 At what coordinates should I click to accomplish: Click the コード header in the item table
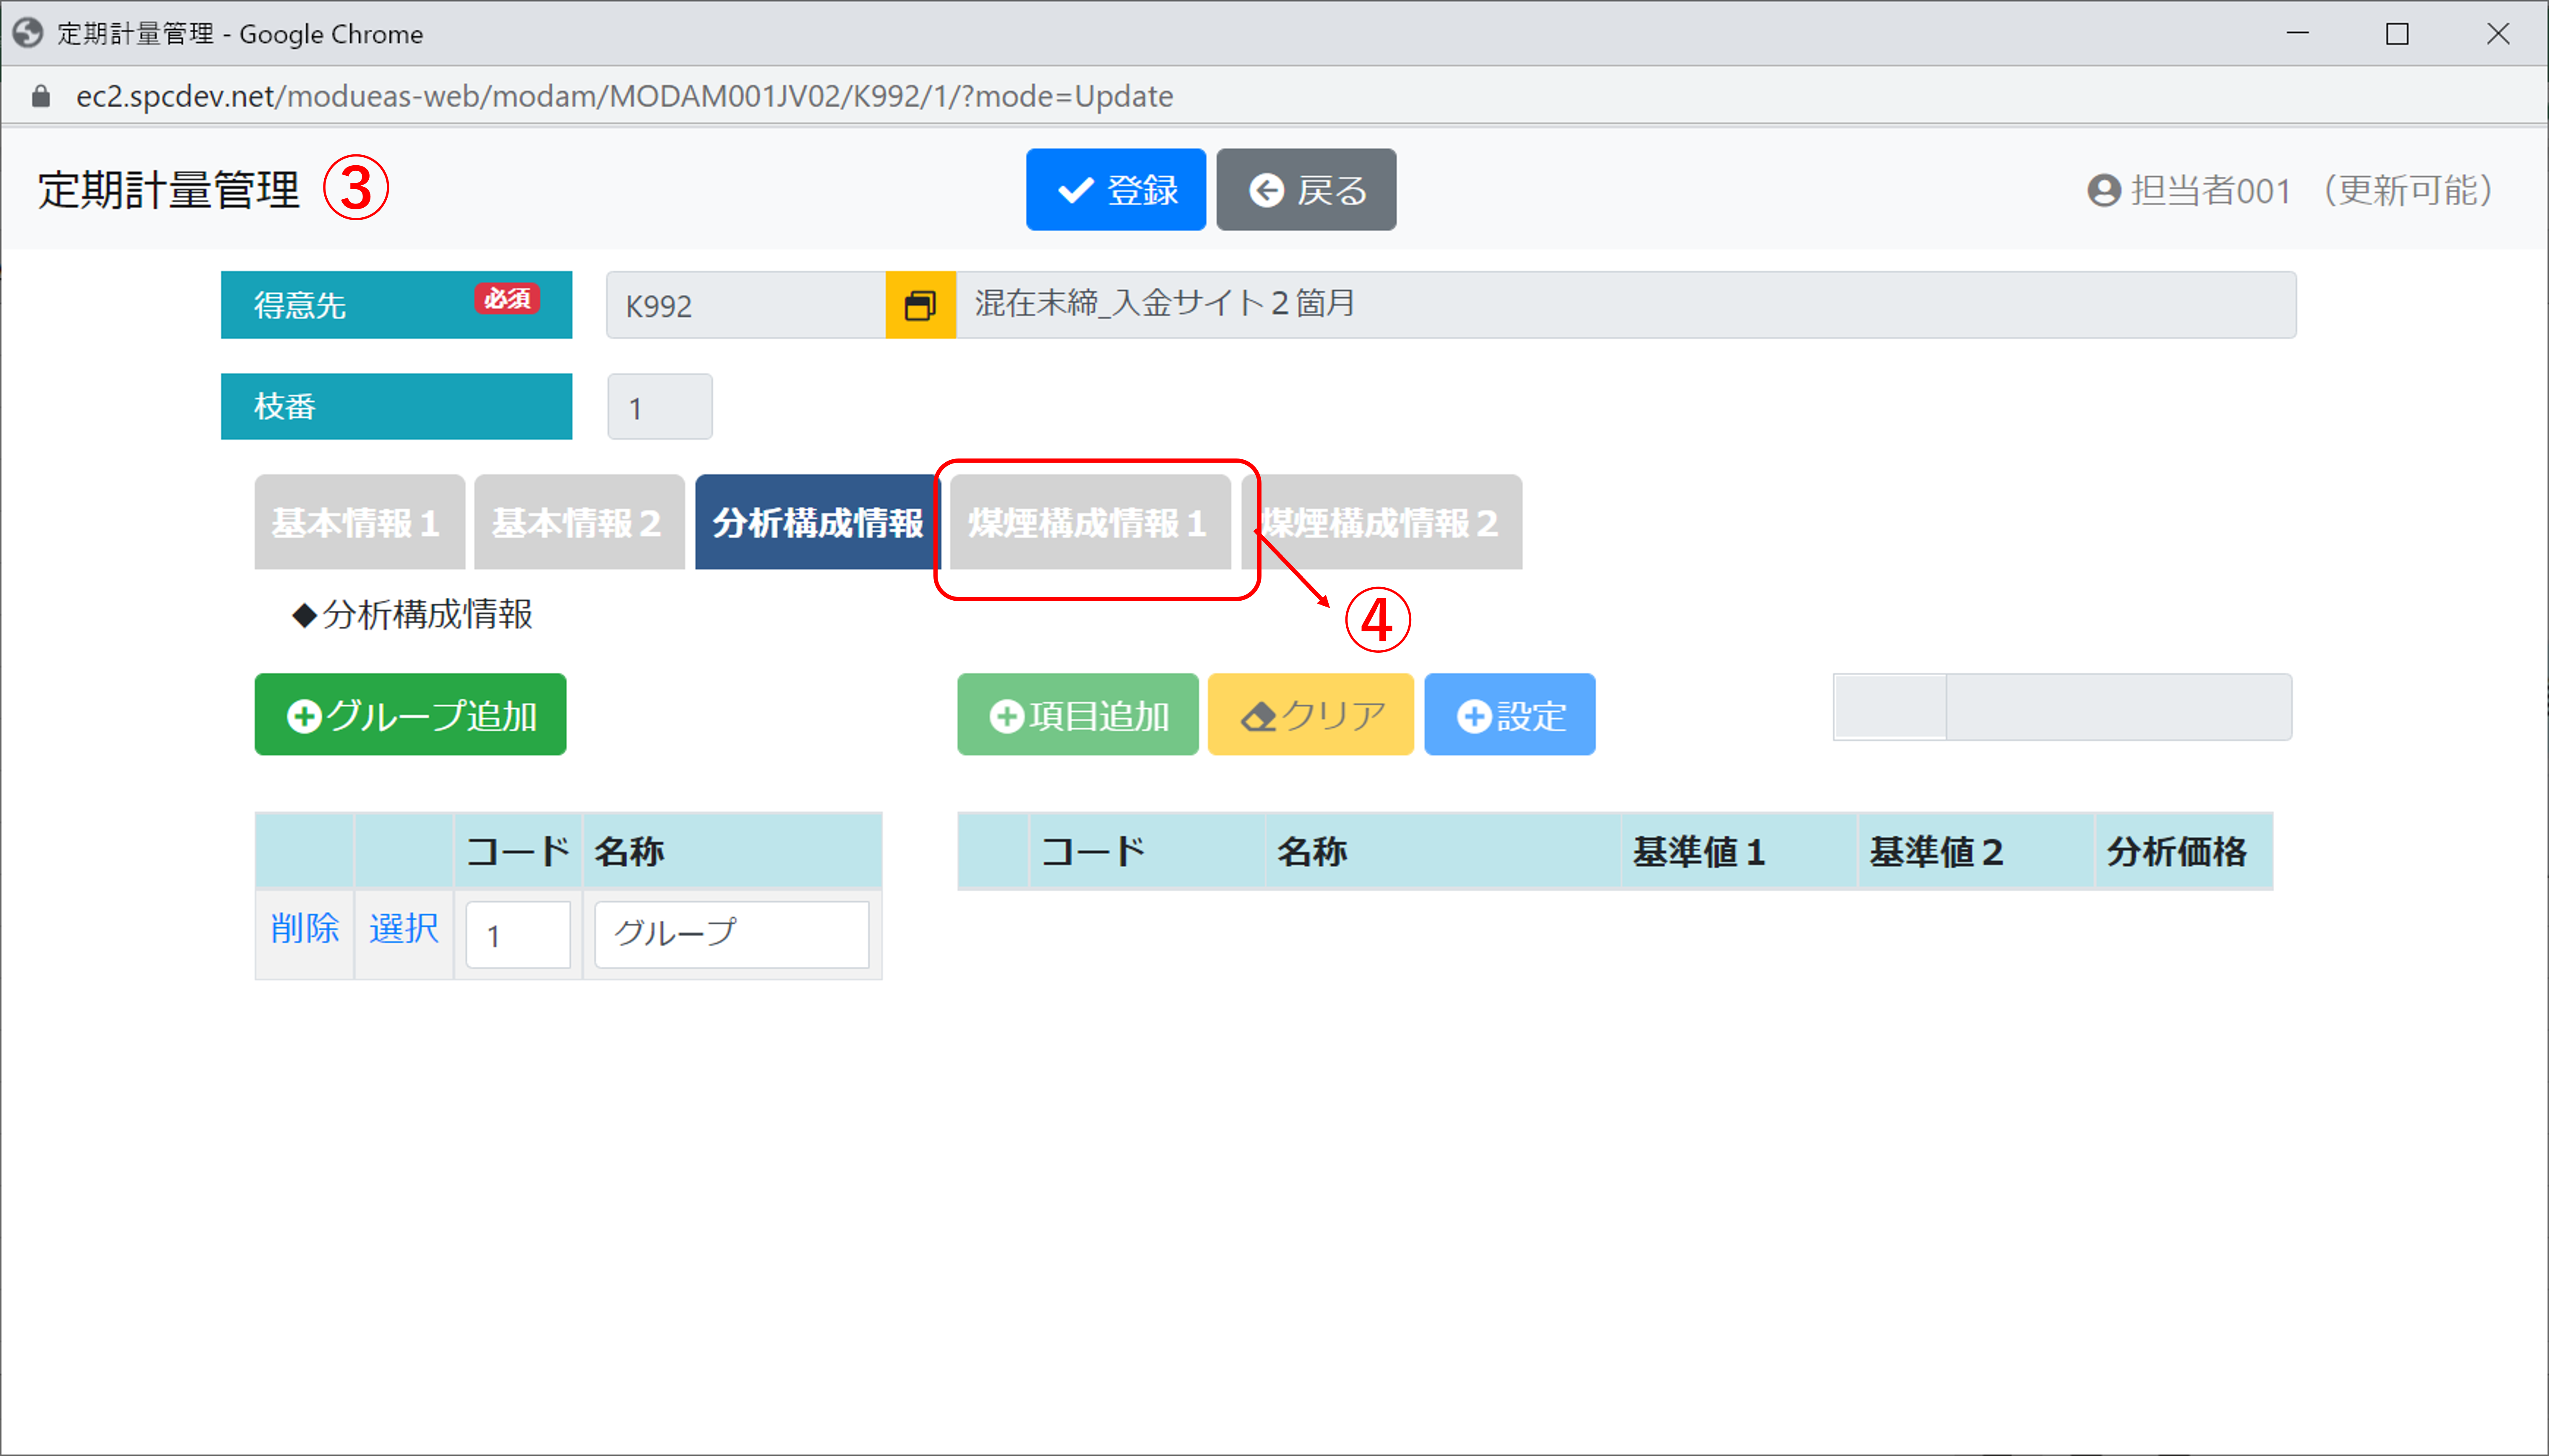1147,852
